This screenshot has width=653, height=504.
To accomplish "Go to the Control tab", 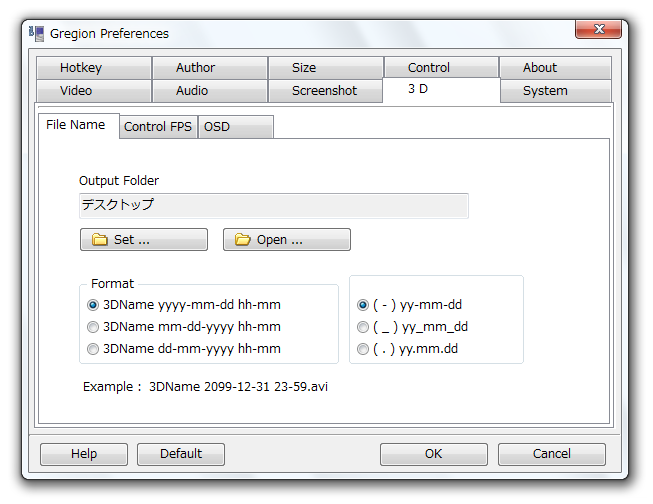I will coord(441,67).
